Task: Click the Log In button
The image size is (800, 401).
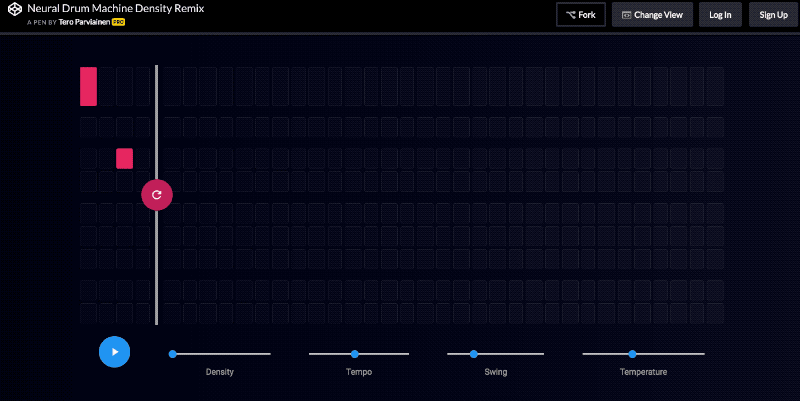Action: (720, 15)
